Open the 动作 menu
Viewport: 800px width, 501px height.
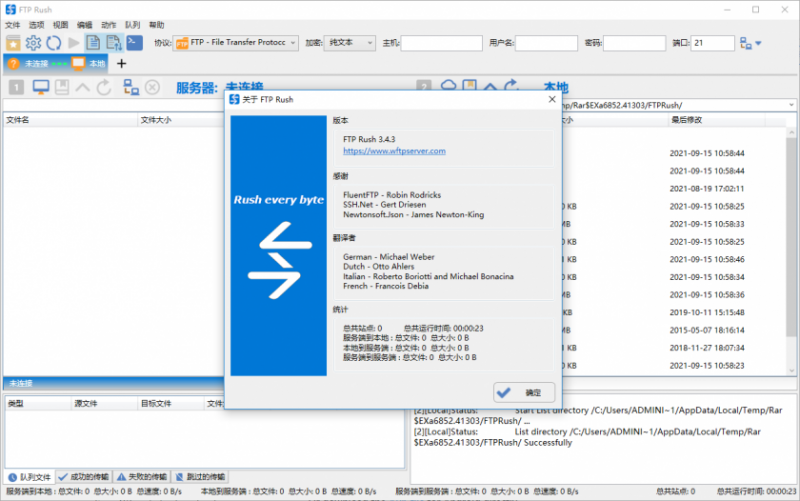108,25
